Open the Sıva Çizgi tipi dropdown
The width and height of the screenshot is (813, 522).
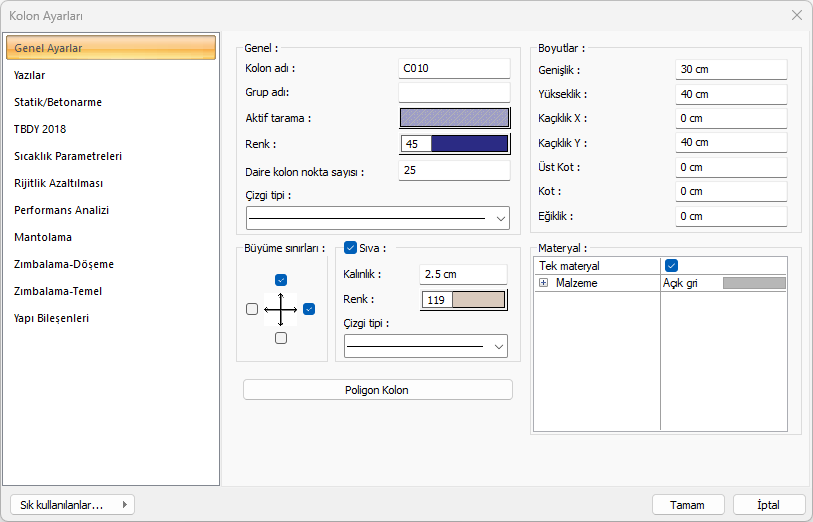pyautogui.click(x=426, y=346)
